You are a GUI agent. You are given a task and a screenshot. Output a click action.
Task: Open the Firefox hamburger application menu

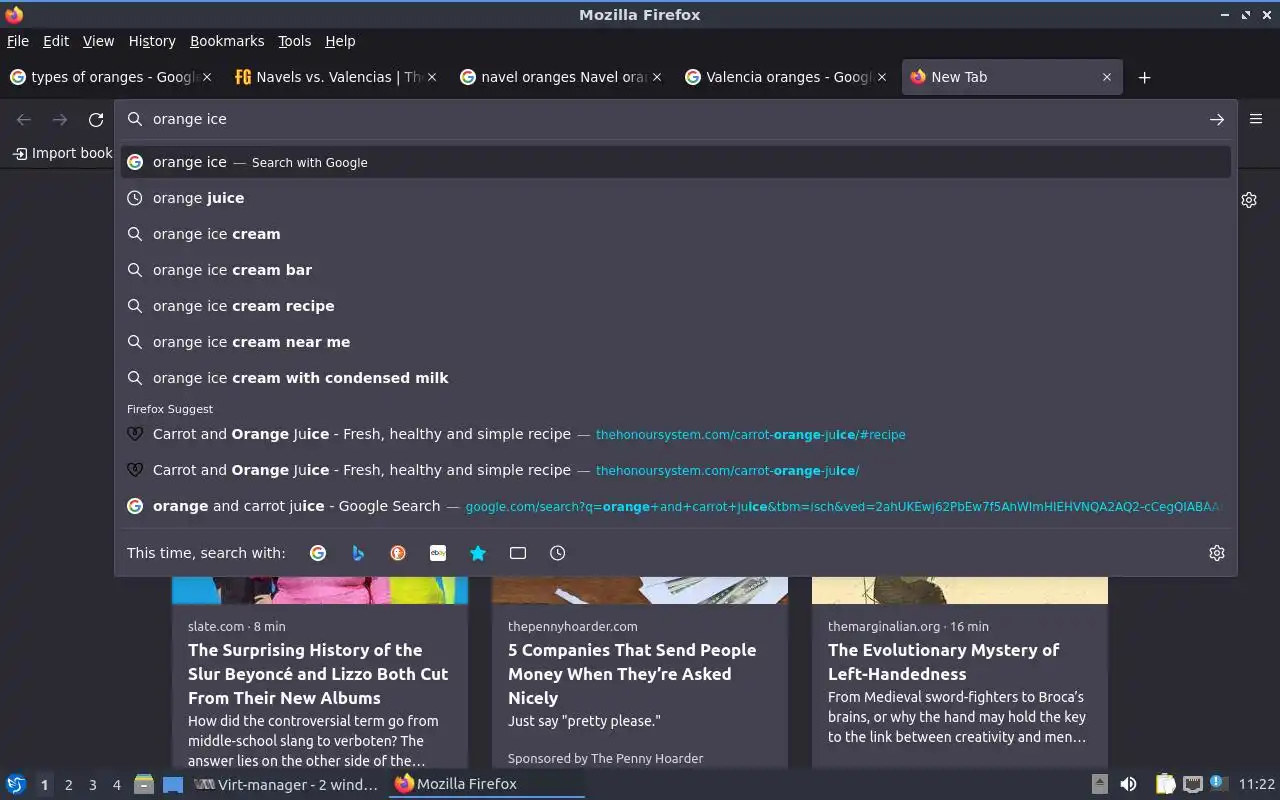[x=1256, y=118]
